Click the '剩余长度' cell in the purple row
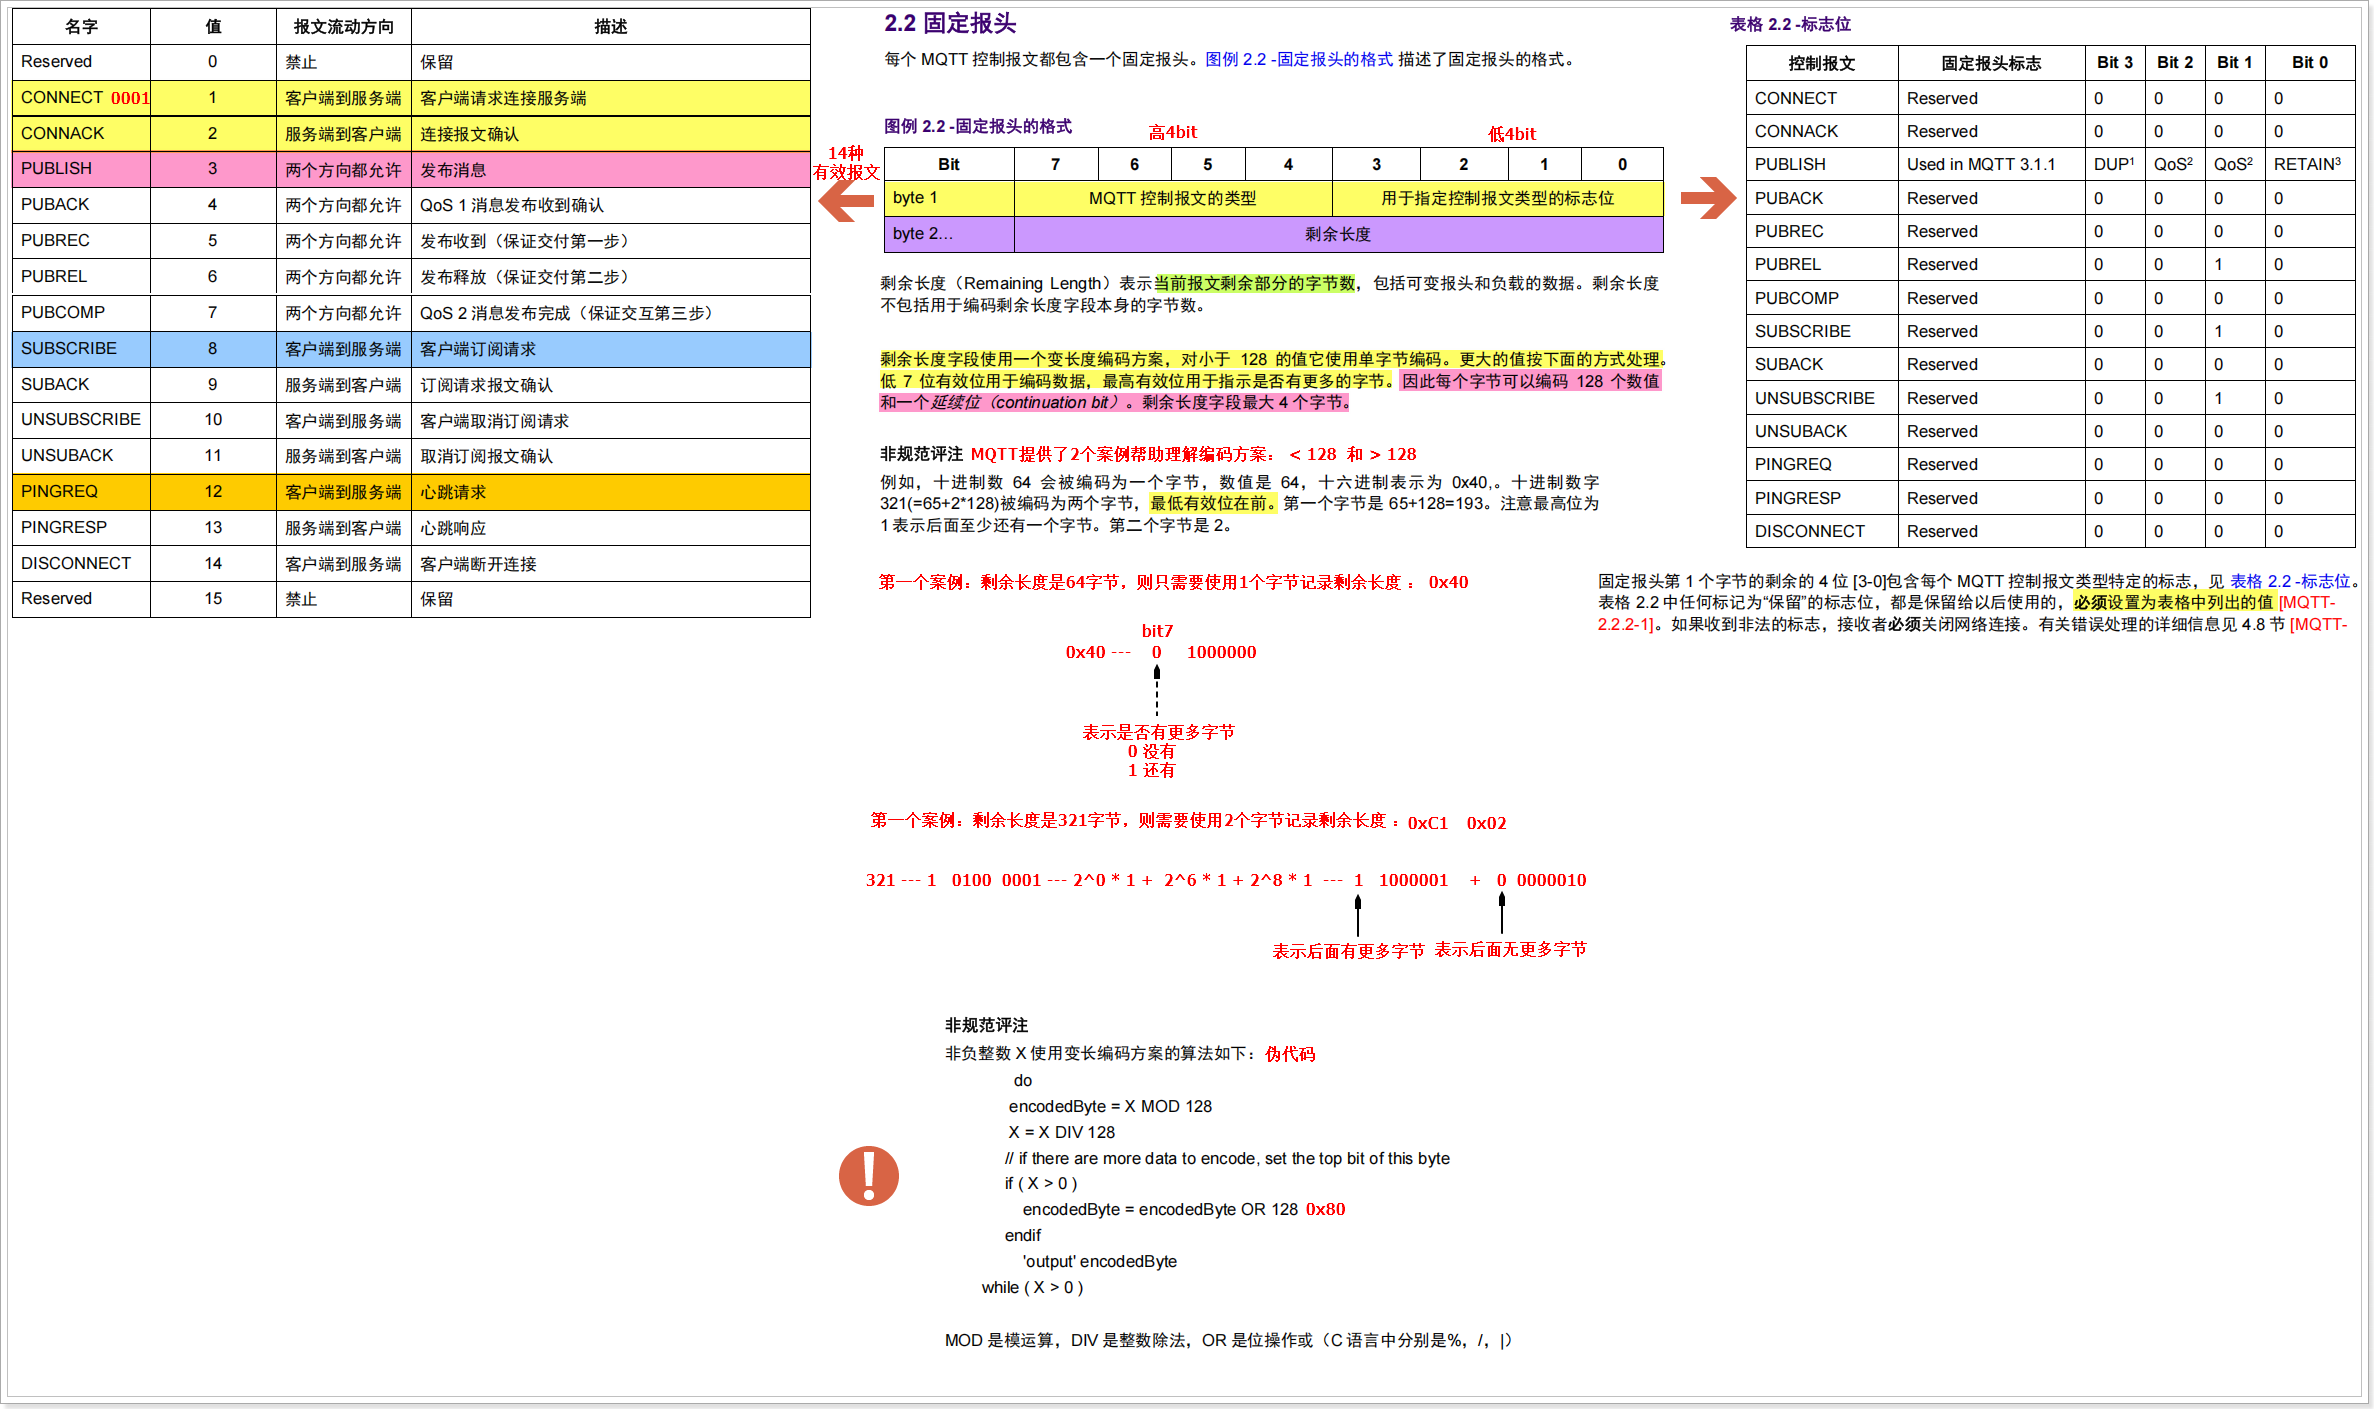 1338,234
